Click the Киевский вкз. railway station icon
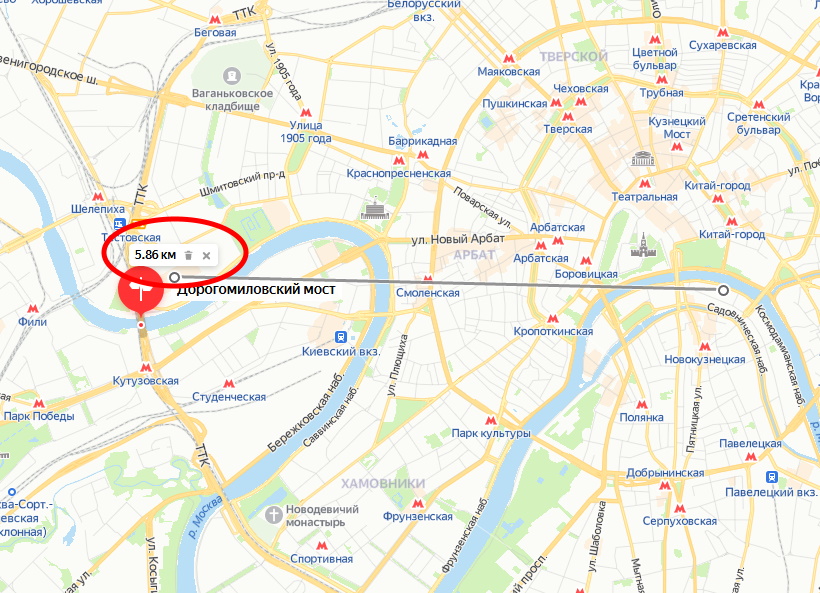Screen dimensions: 820x593 [x=341, y=337]
